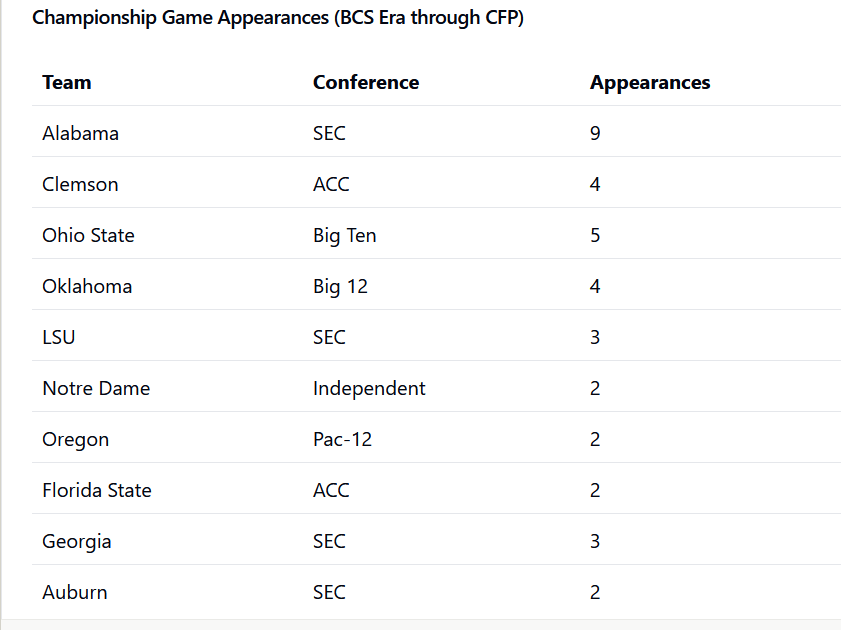The height and width of the screenshot is (630, 841).
Task: Select the Clemson team cell
Action: point(80,185)
